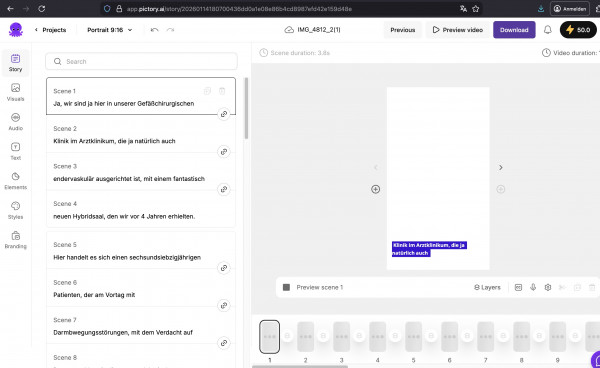
Task: Open the notifications bell
Action: point(548,30)
